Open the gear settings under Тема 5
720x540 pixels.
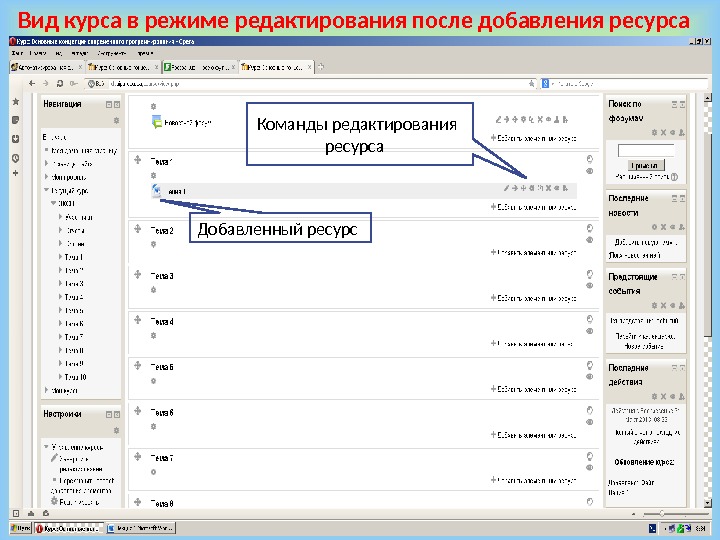[154, 381]
